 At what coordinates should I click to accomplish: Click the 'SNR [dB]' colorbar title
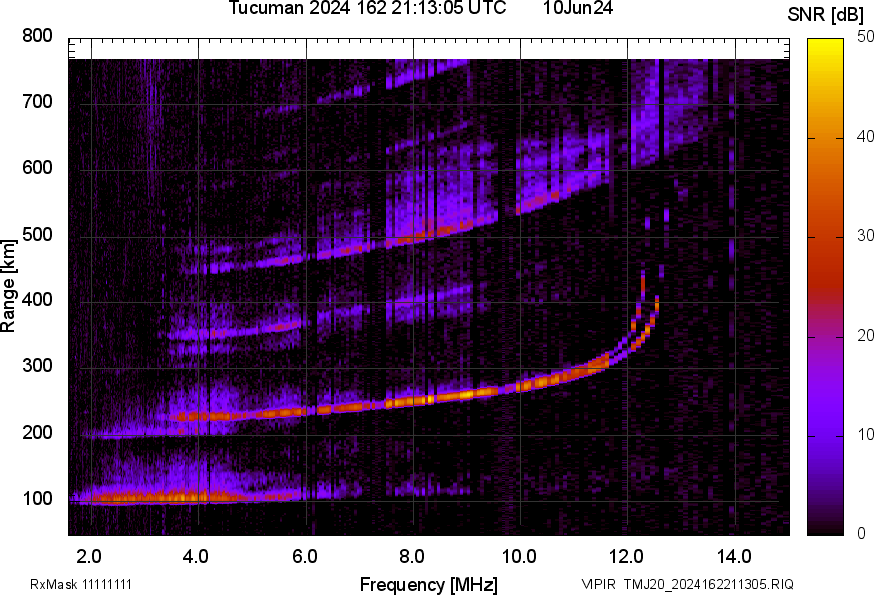825,15
